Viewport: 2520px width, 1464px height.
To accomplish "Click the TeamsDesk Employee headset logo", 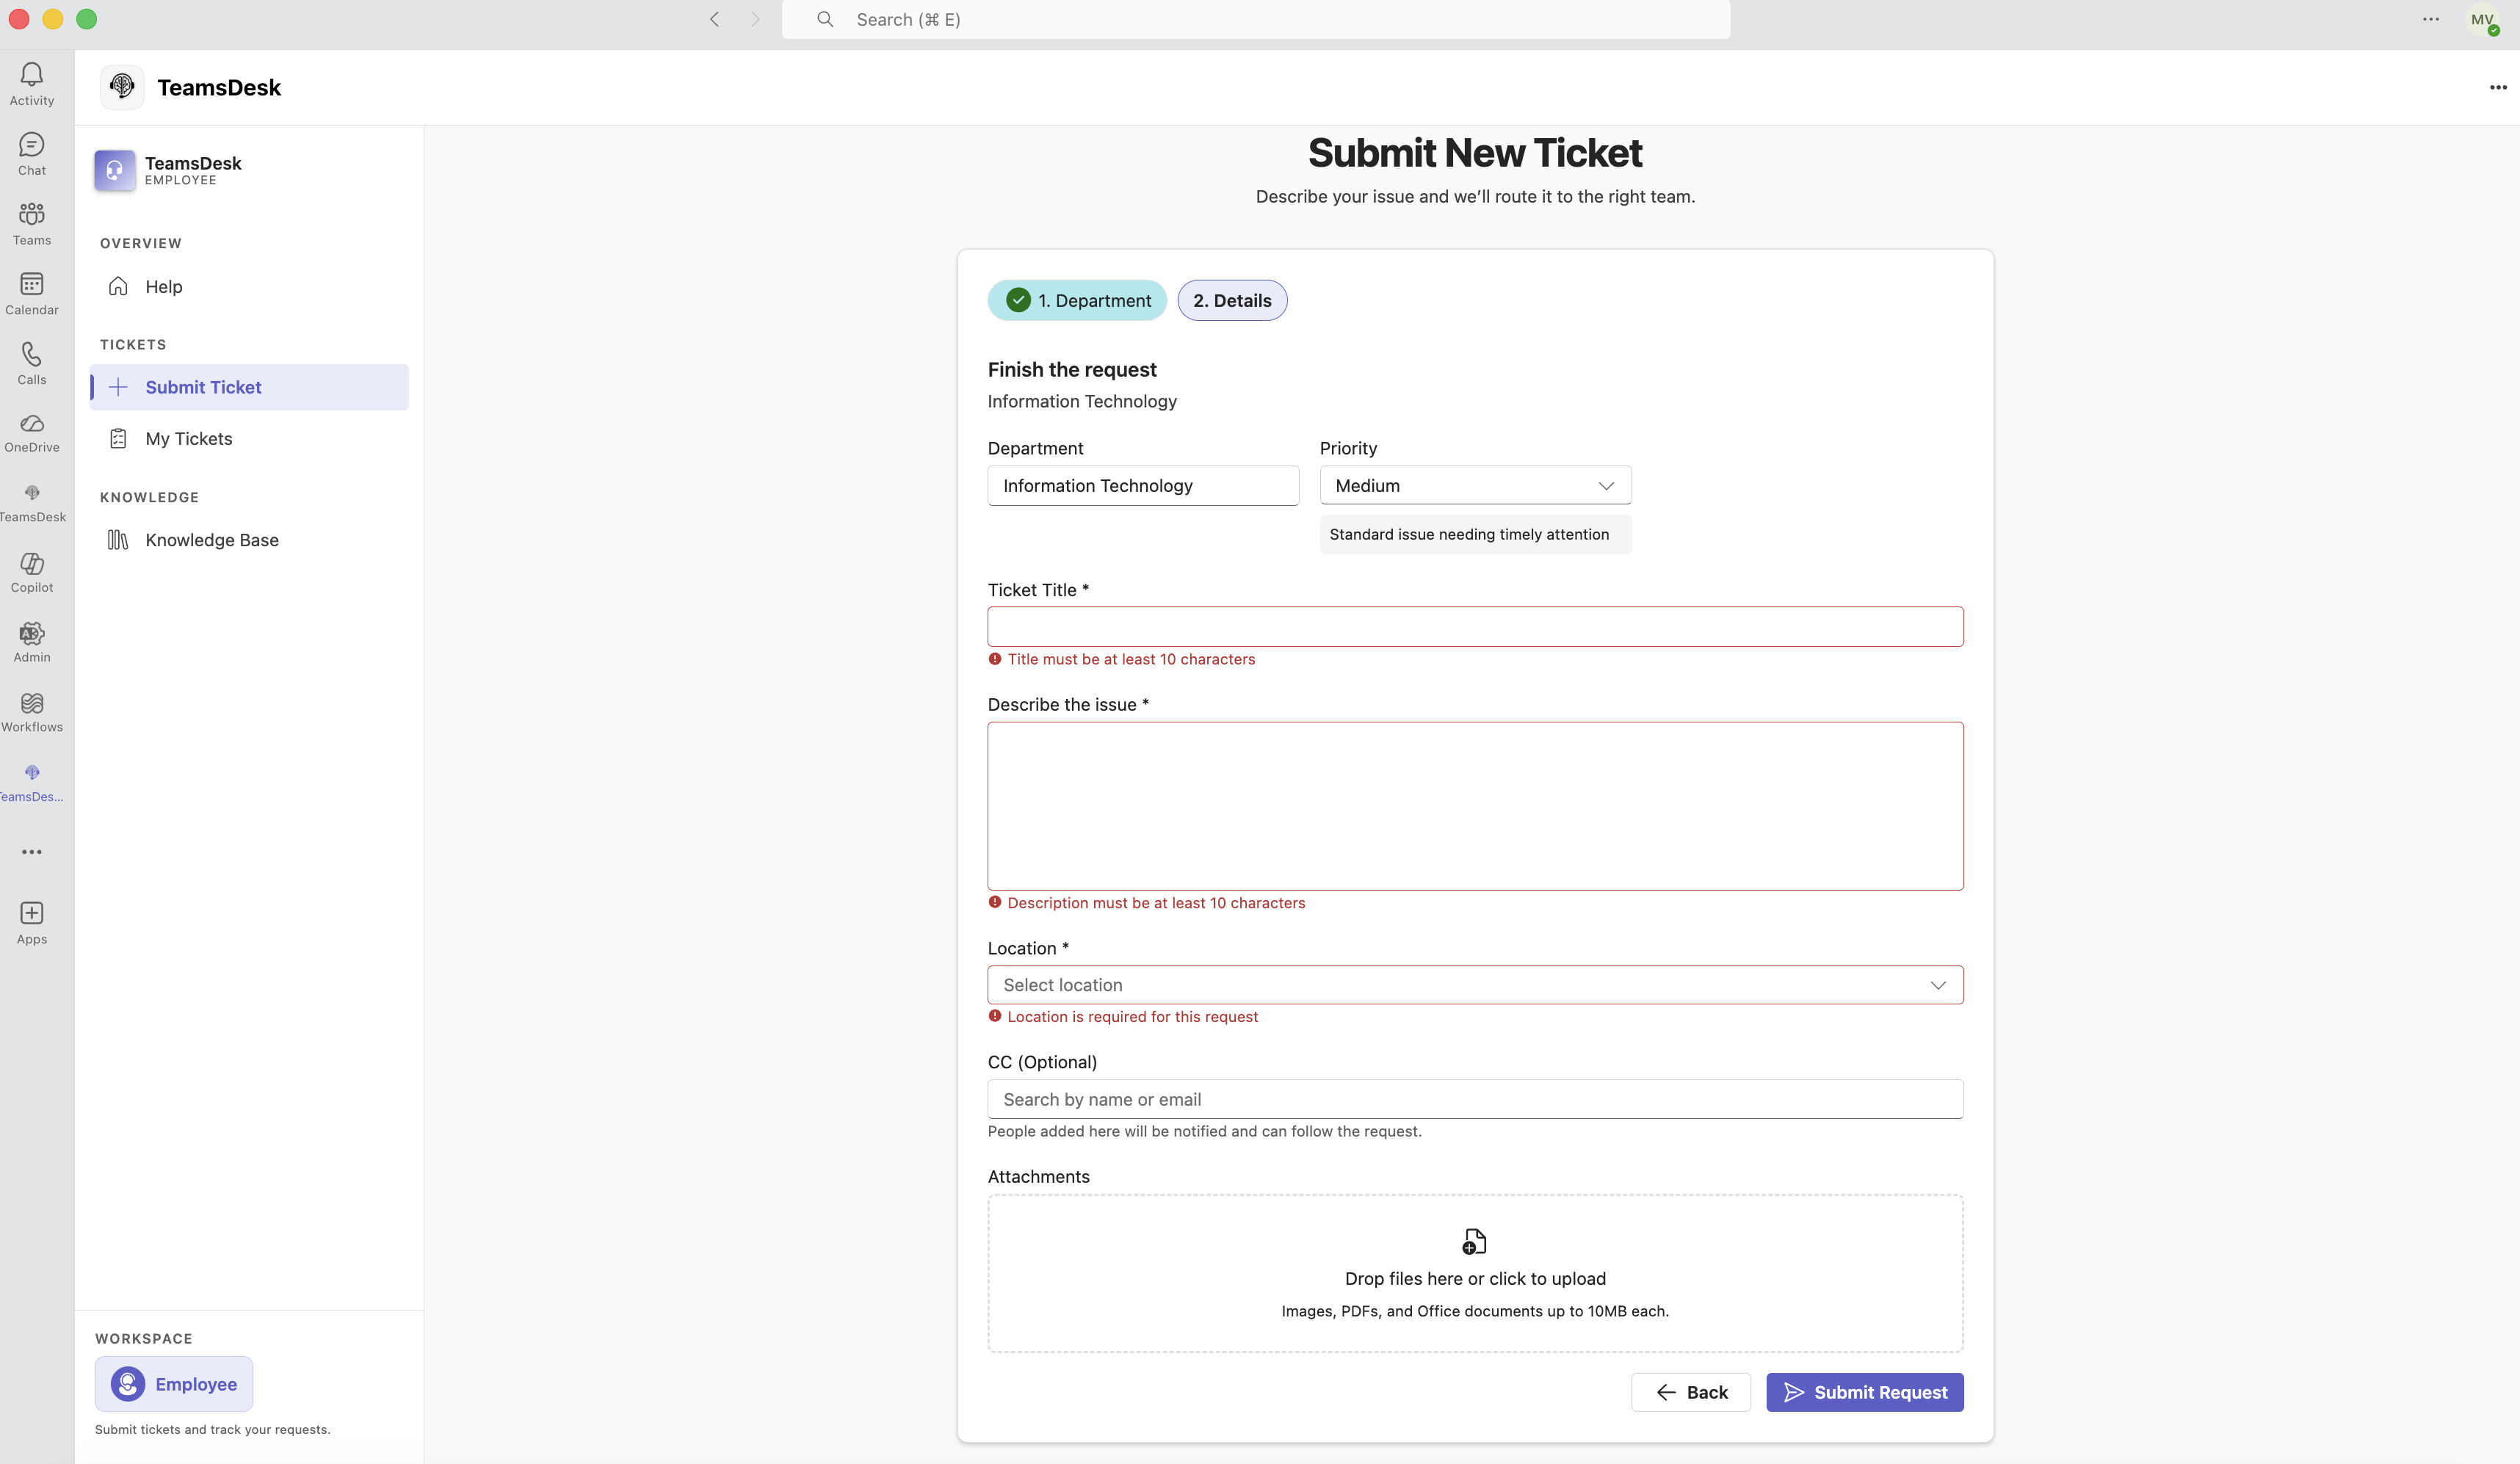I will [x=115, y=170].
